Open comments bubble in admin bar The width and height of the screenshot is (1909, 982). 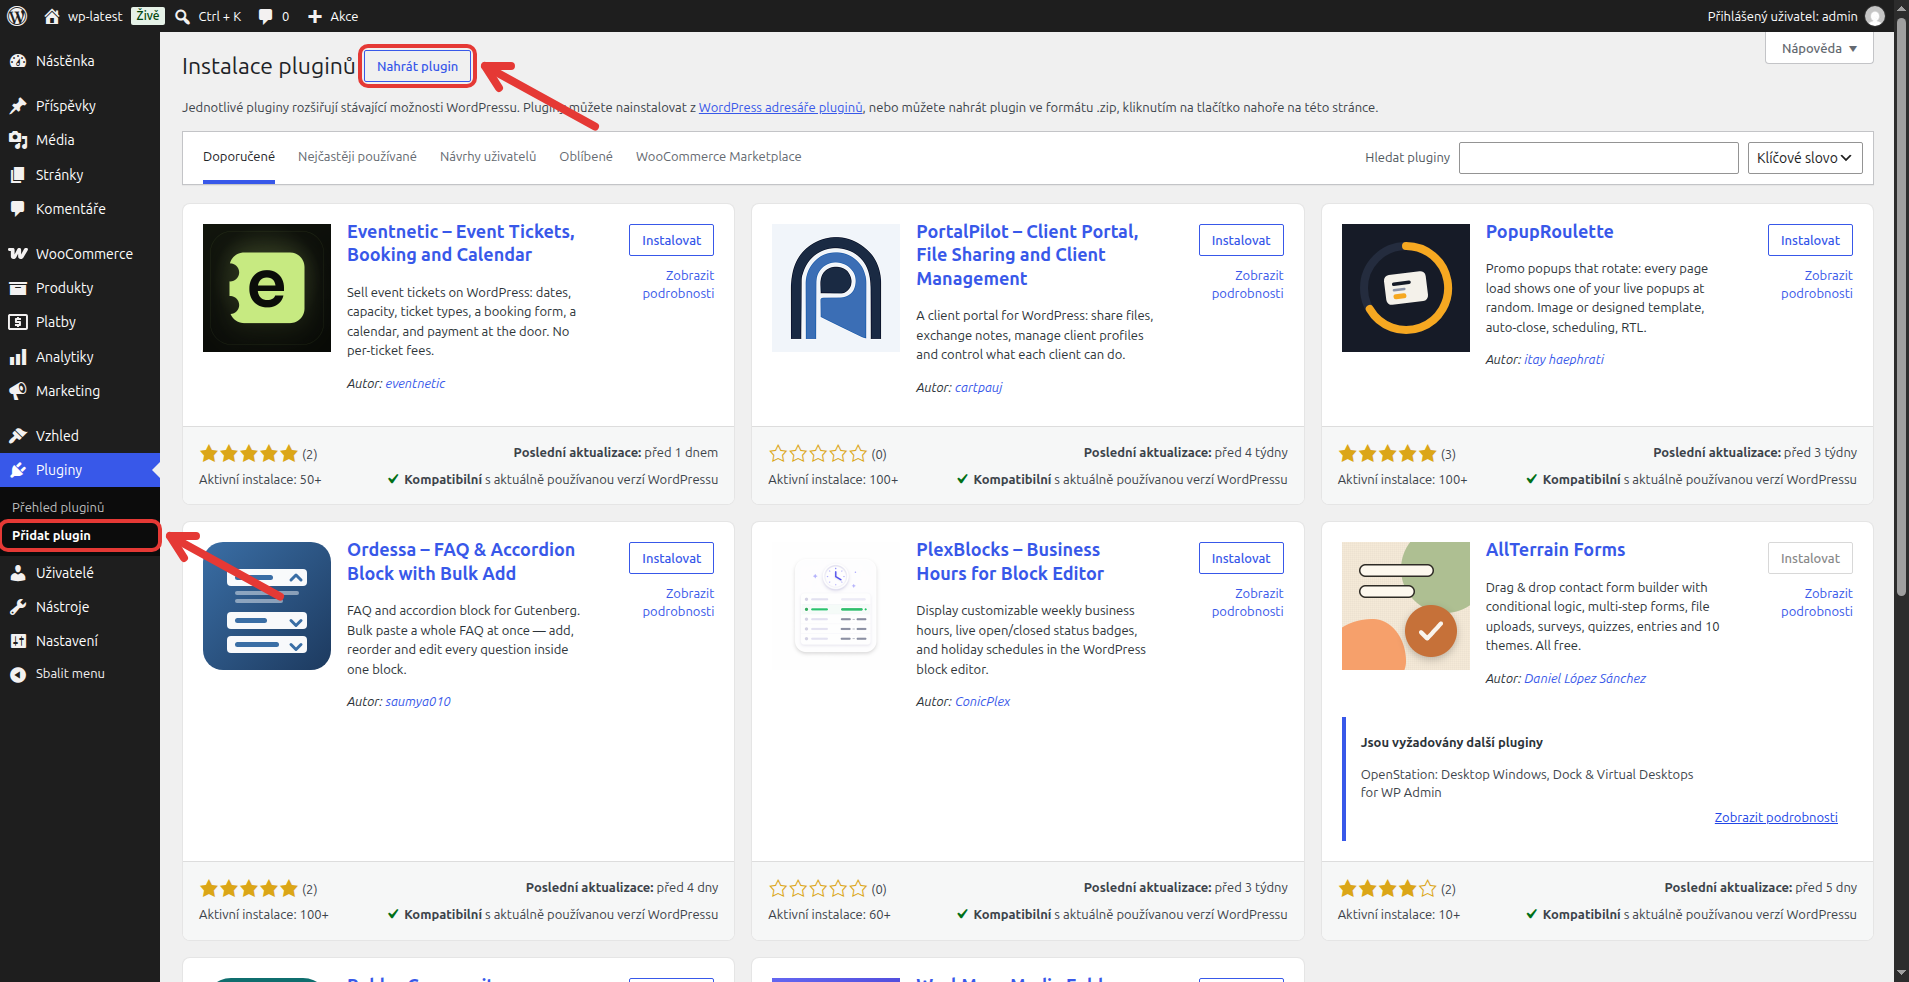pyautogui.click(x=273, y=16)
